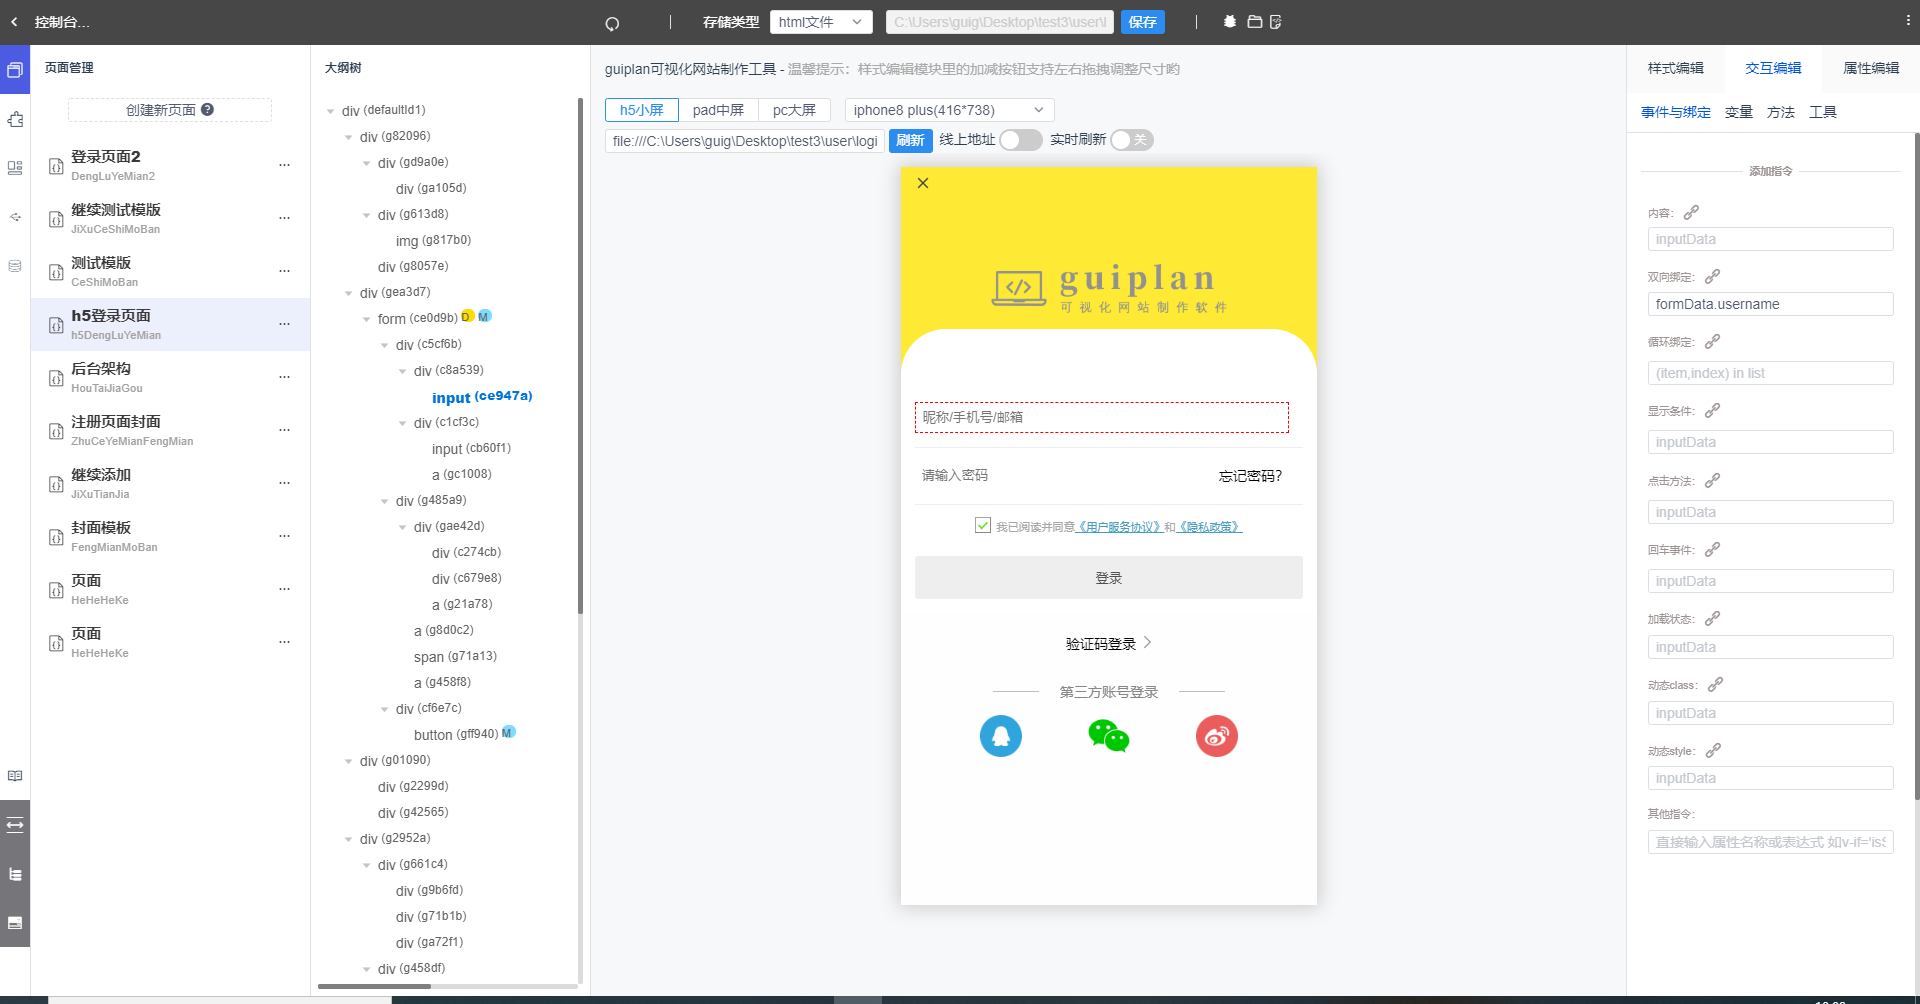Collapse the form (ce0d9b) tree node

coord(367,319)
